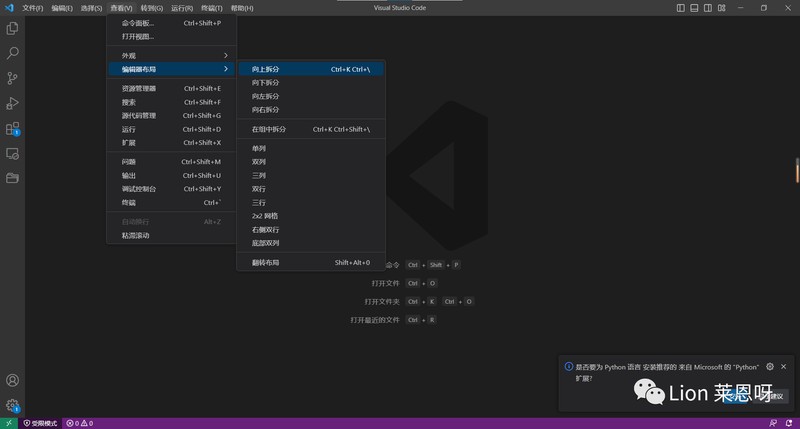This screenshot has height=429, width=800.
Task: Click the folder icon below Remote Explorer
Action: tap(12, 178)
